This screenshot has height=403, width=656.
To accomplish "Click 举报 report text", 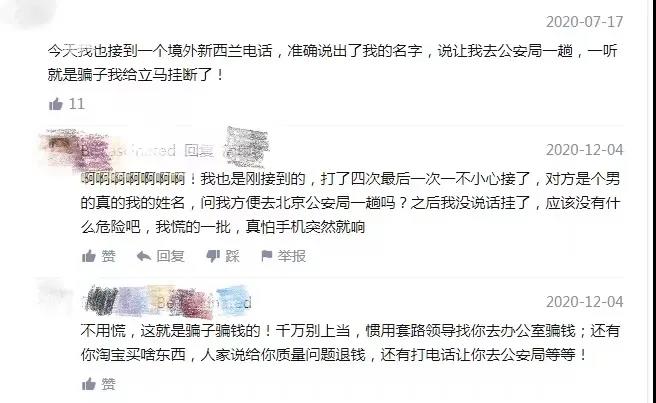I will tap(292, 256).
